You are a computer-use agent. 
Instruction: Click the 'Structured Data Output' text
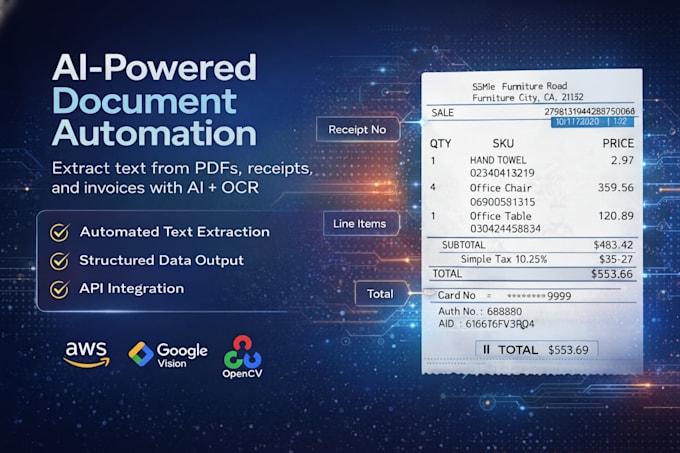tap(161, 260)
